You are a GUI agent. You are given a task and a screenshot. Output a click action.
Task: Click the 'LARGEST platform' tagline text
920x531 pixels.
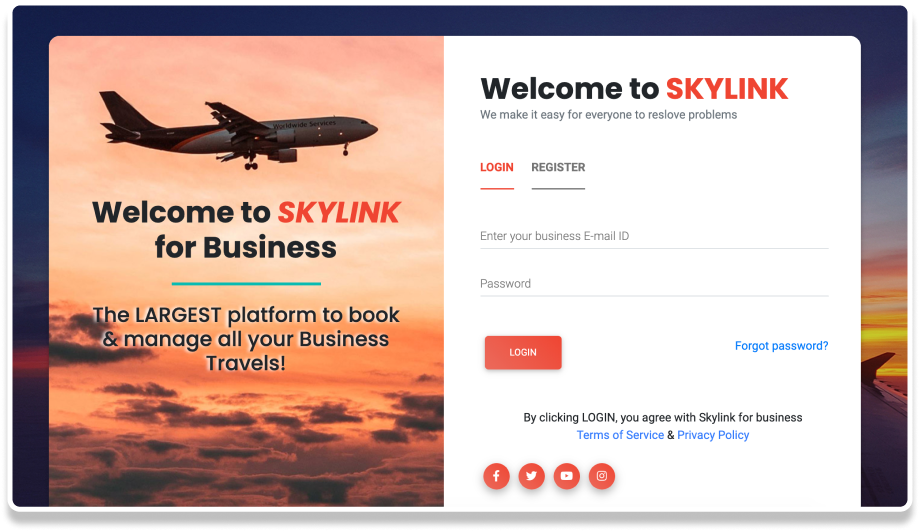tap(246, 339)
